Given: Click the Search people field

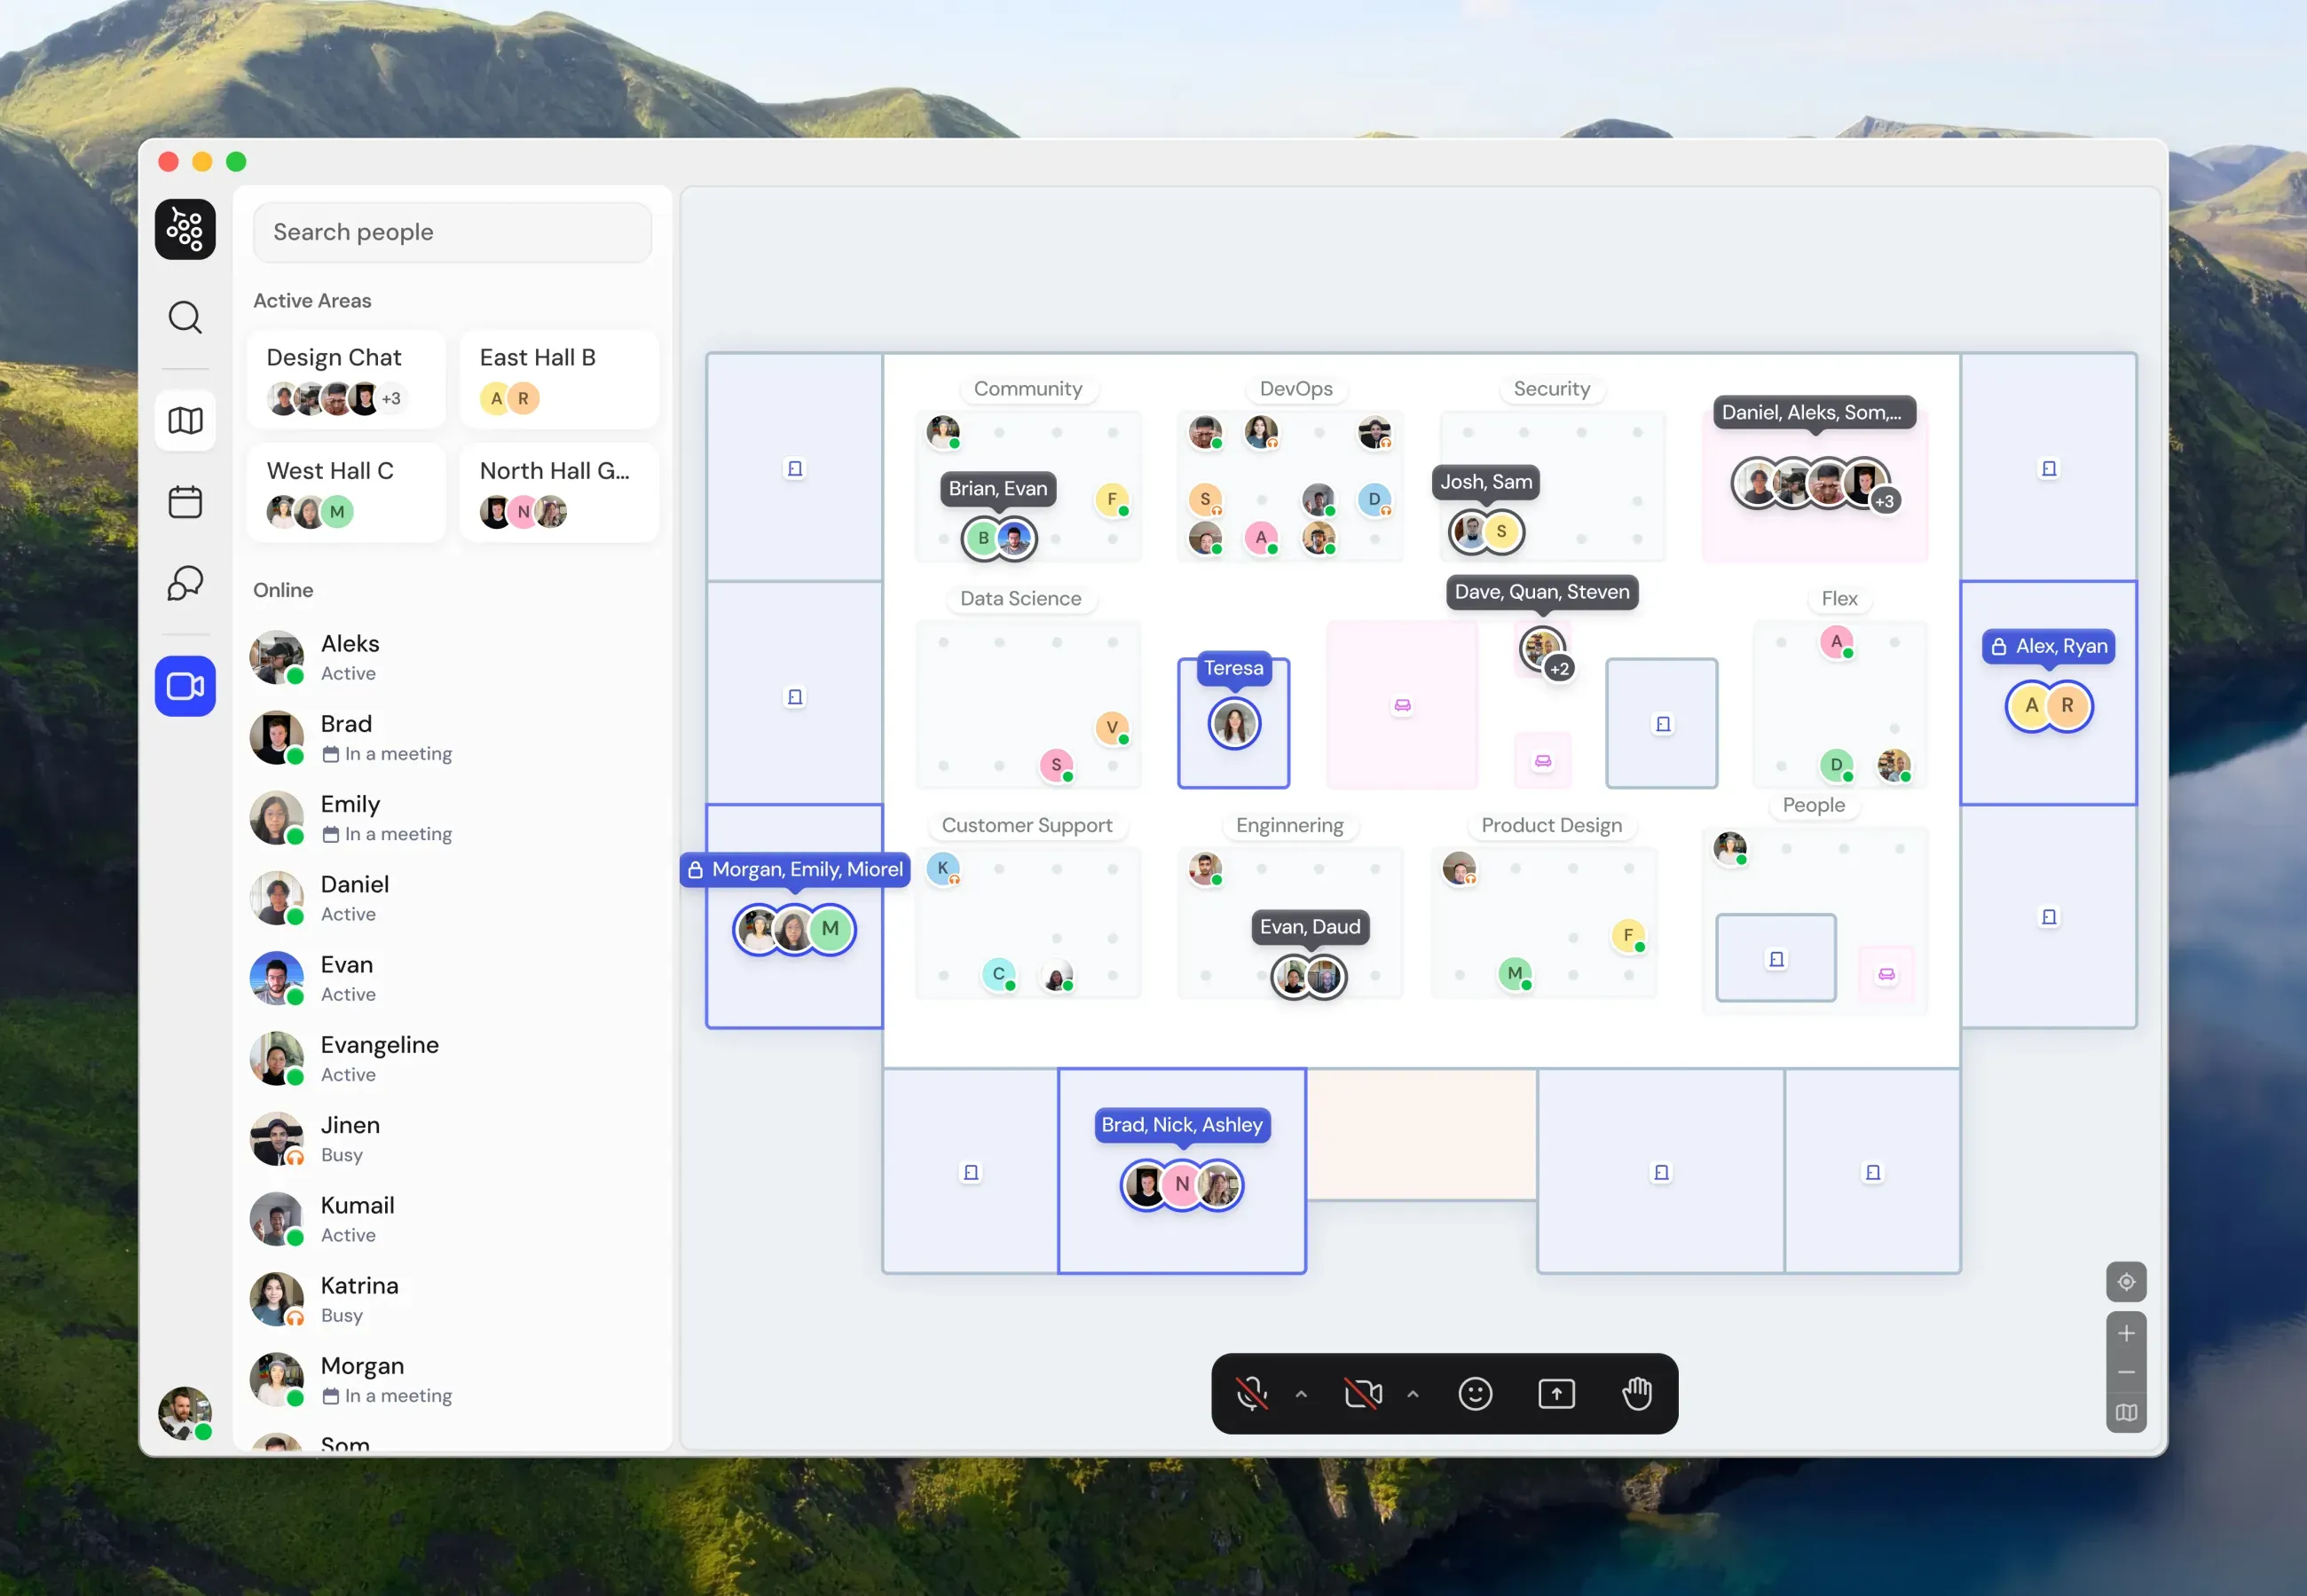Looking at the screenshot, I should coord(452,232).
